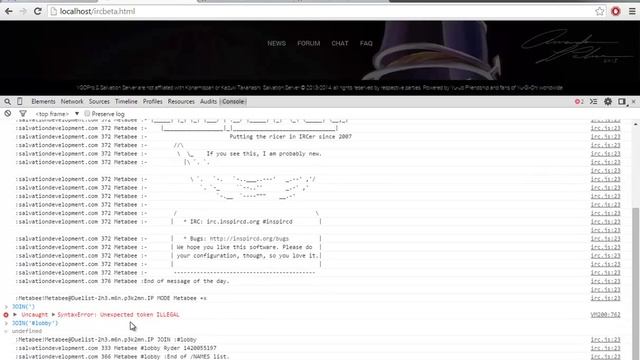This screenshot has width=640, height=360.
Task: Expand the SyntaxError details arrow
Action: click(53, 315)
